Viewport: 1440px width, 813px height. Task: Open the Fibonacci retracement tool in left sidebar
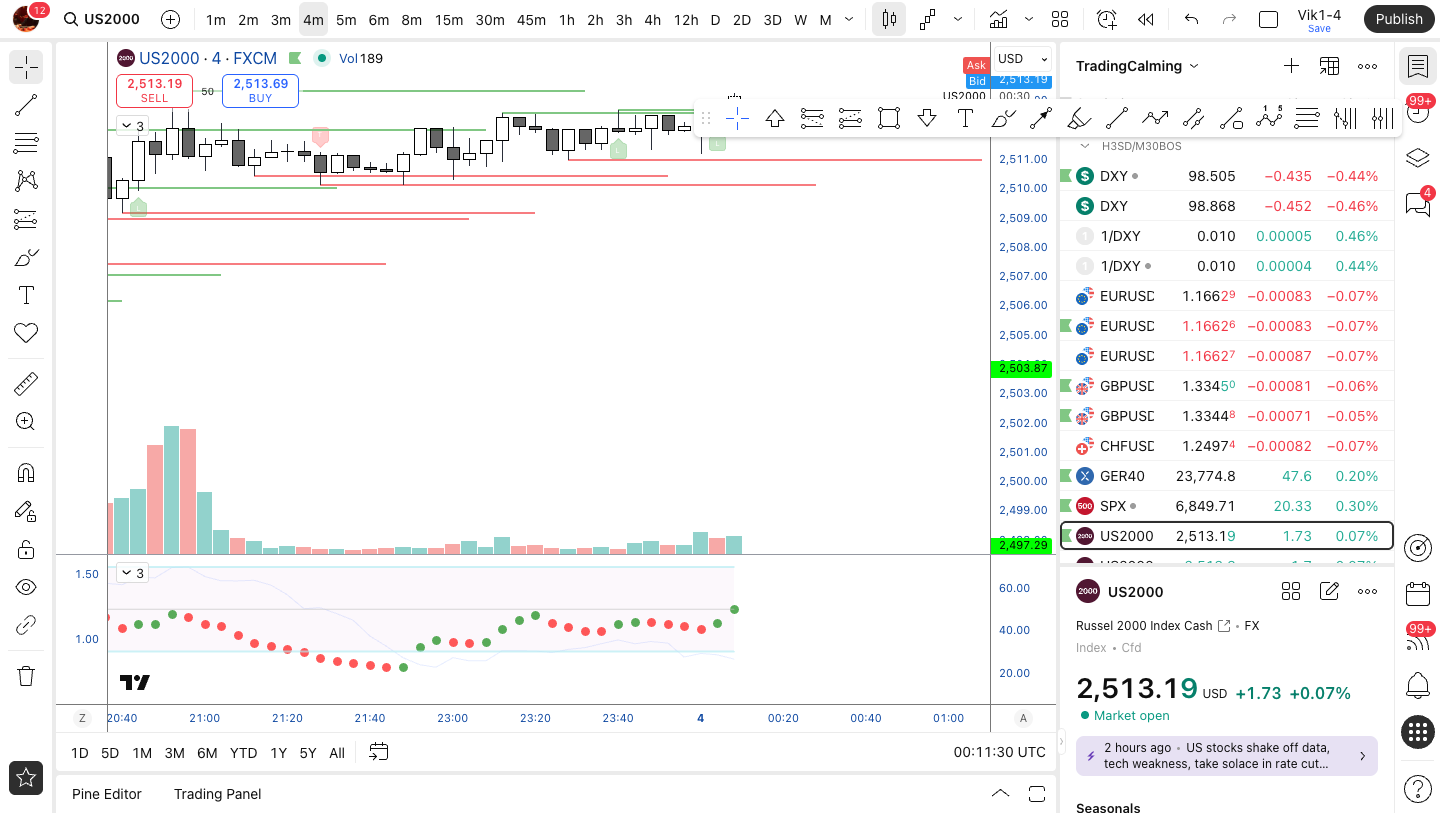coord(26,143)
